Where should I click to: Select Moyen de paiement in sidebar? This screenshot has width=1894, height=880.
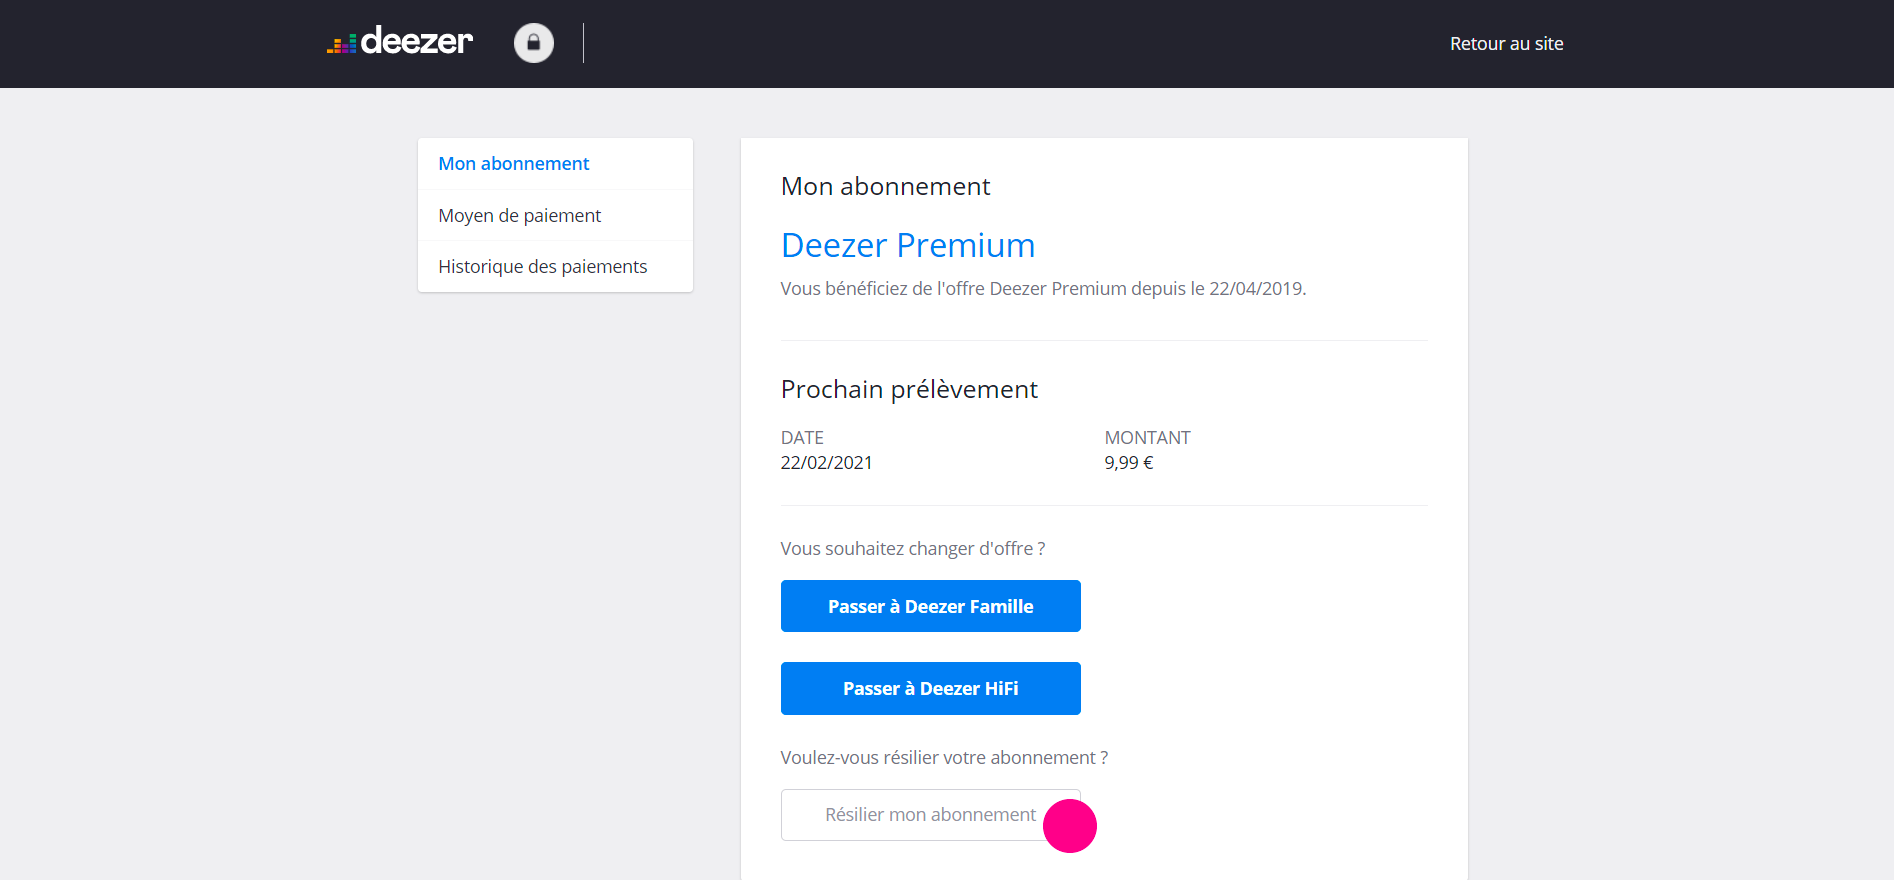[555, 215]
